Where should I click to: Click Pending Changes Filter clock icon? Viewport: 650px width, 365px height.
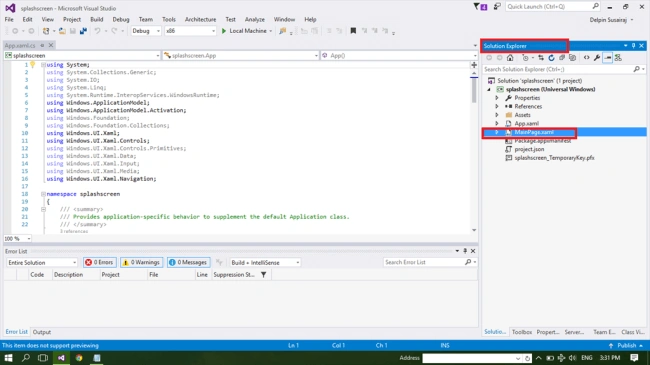click(525, 58)
